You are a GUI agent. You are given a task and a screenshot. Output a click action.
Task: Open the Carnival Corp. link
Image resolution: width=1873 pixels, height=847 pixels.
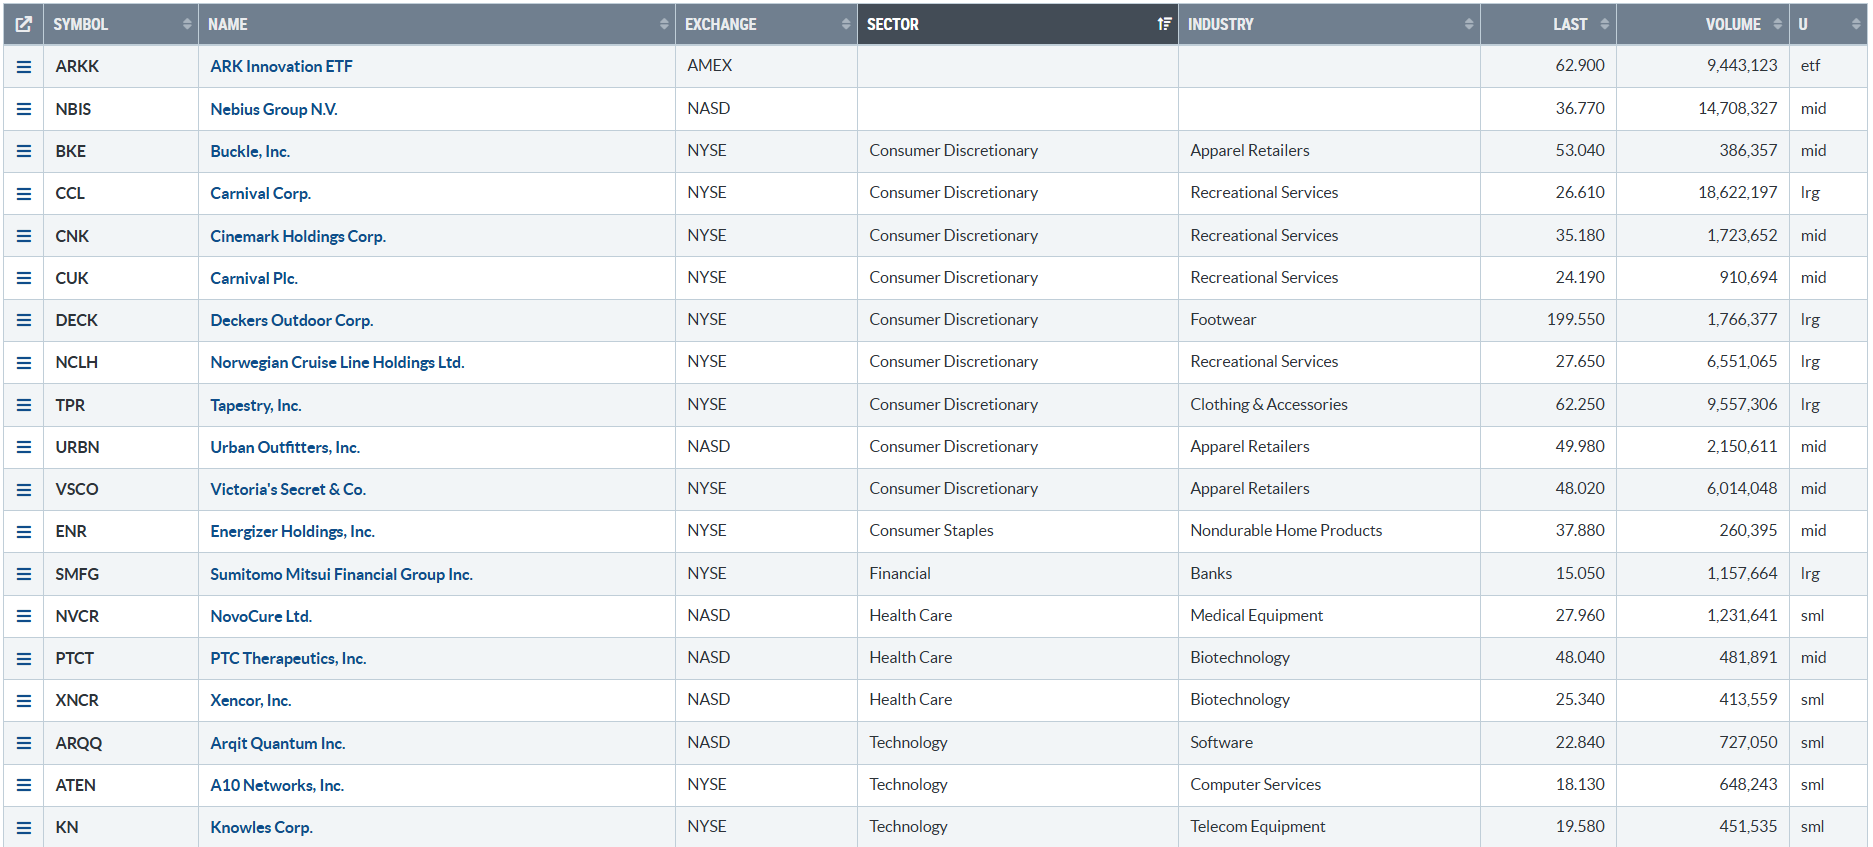pos(260,194)
